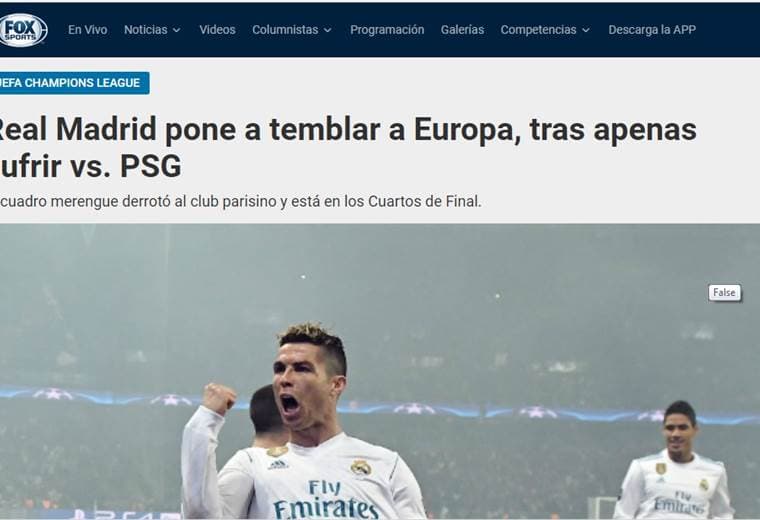Open the Noticias menu item

(x=145, y=30)
